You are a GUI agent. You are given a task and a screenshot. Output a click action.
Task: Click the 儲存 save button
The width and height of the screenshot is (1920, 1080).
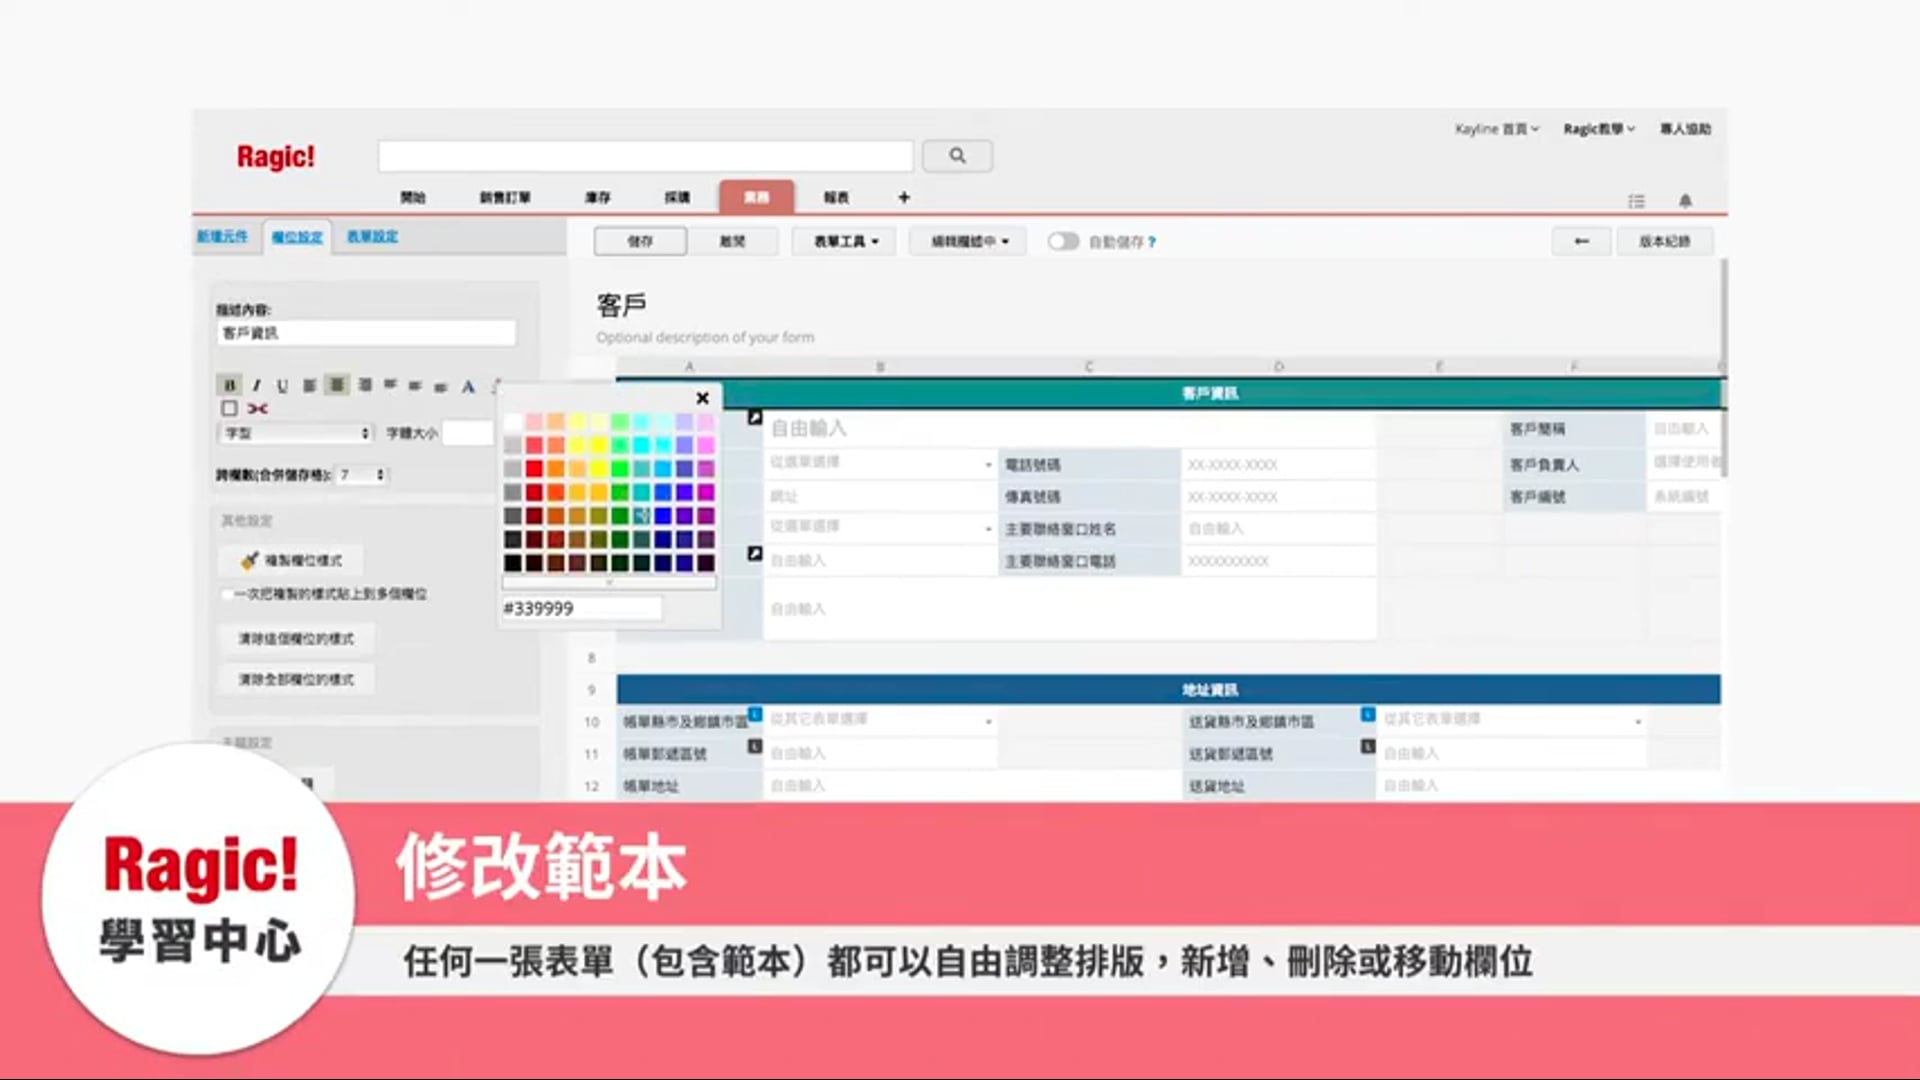[640, 241]
